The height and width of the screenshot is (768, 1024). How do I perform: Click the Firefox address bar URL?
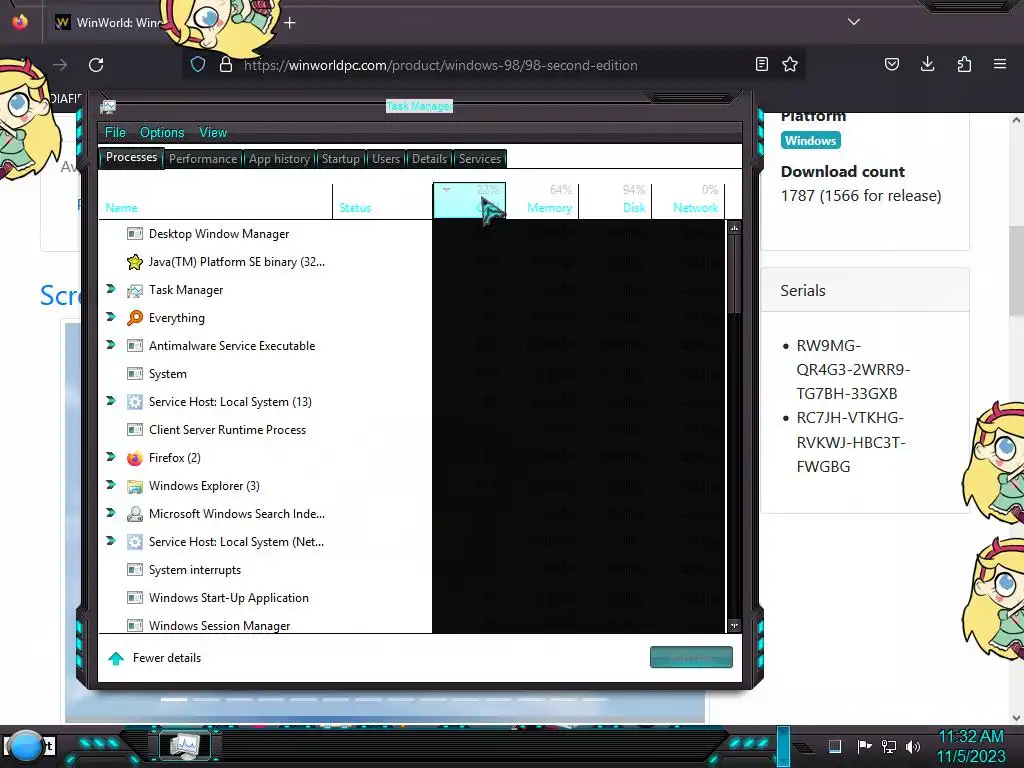tap(441, 65)
